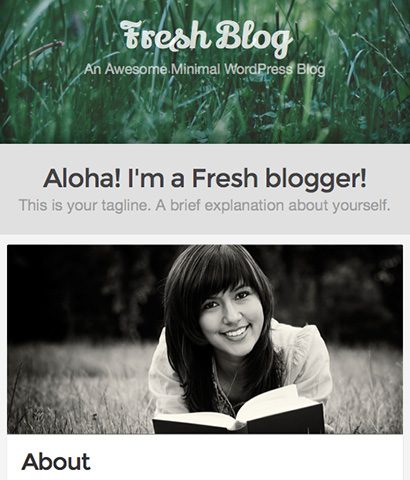Click the open book in the photo
The width and height of the screenshot is (410, 480).
(x=238, y=411)
